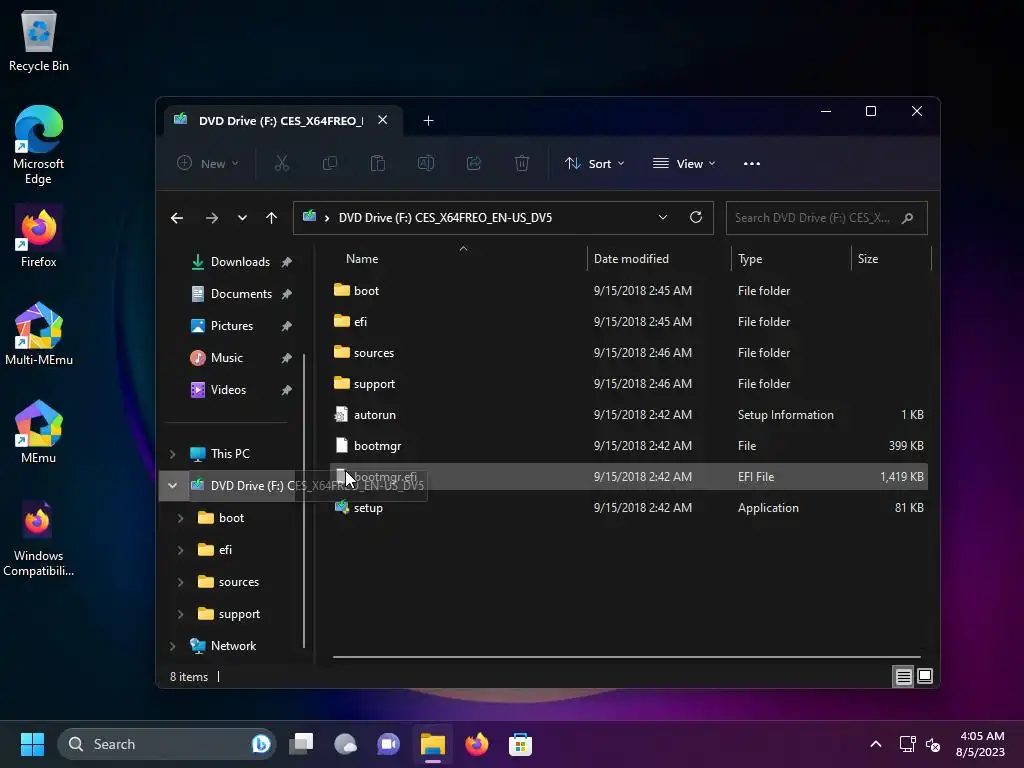This screenshot has height=768, width=1024.
Task: Show hidden system tray icons
Action: (x=876, y=744)
